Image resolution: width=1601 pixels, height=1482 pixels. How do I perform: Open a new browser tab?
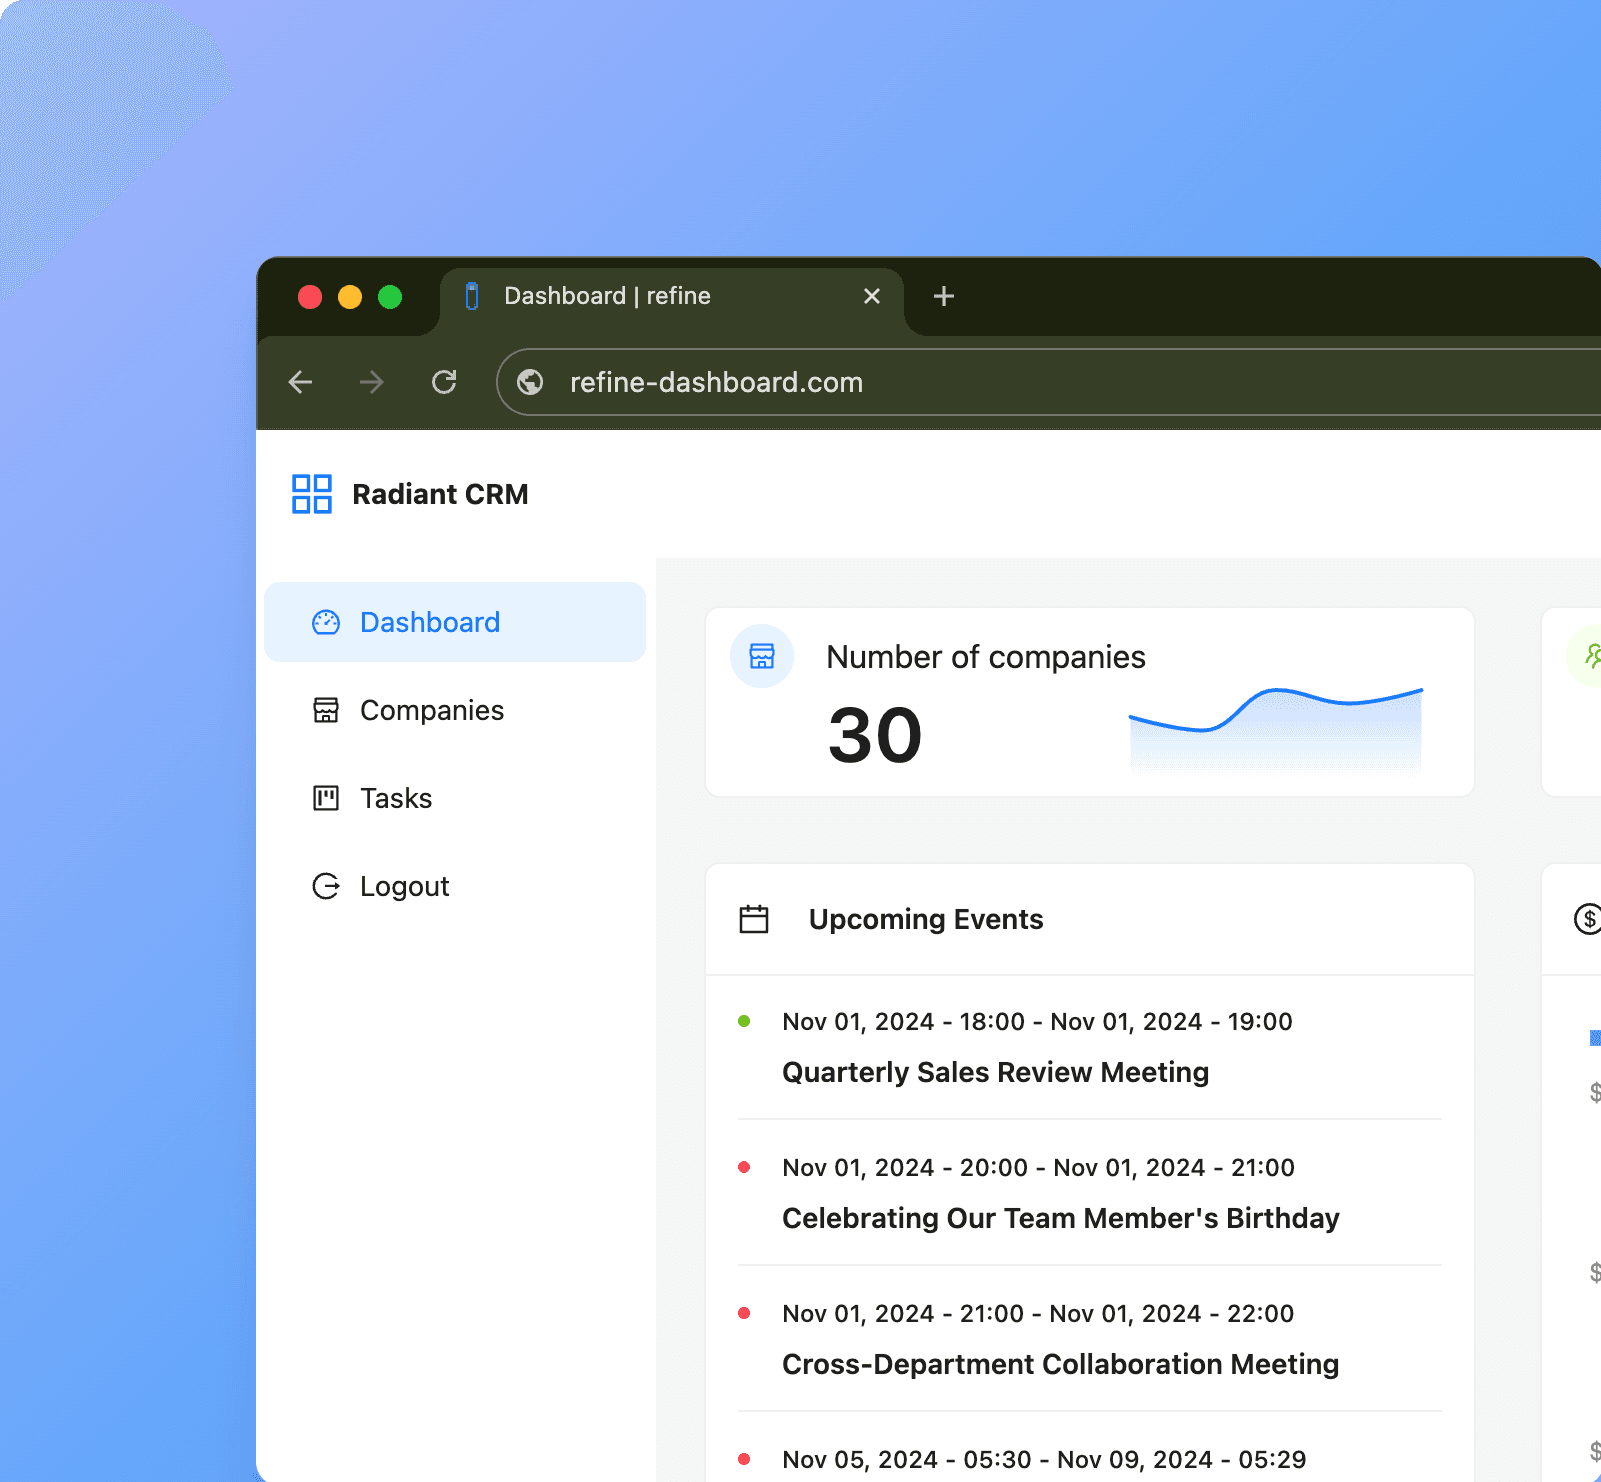coord(942,296)
